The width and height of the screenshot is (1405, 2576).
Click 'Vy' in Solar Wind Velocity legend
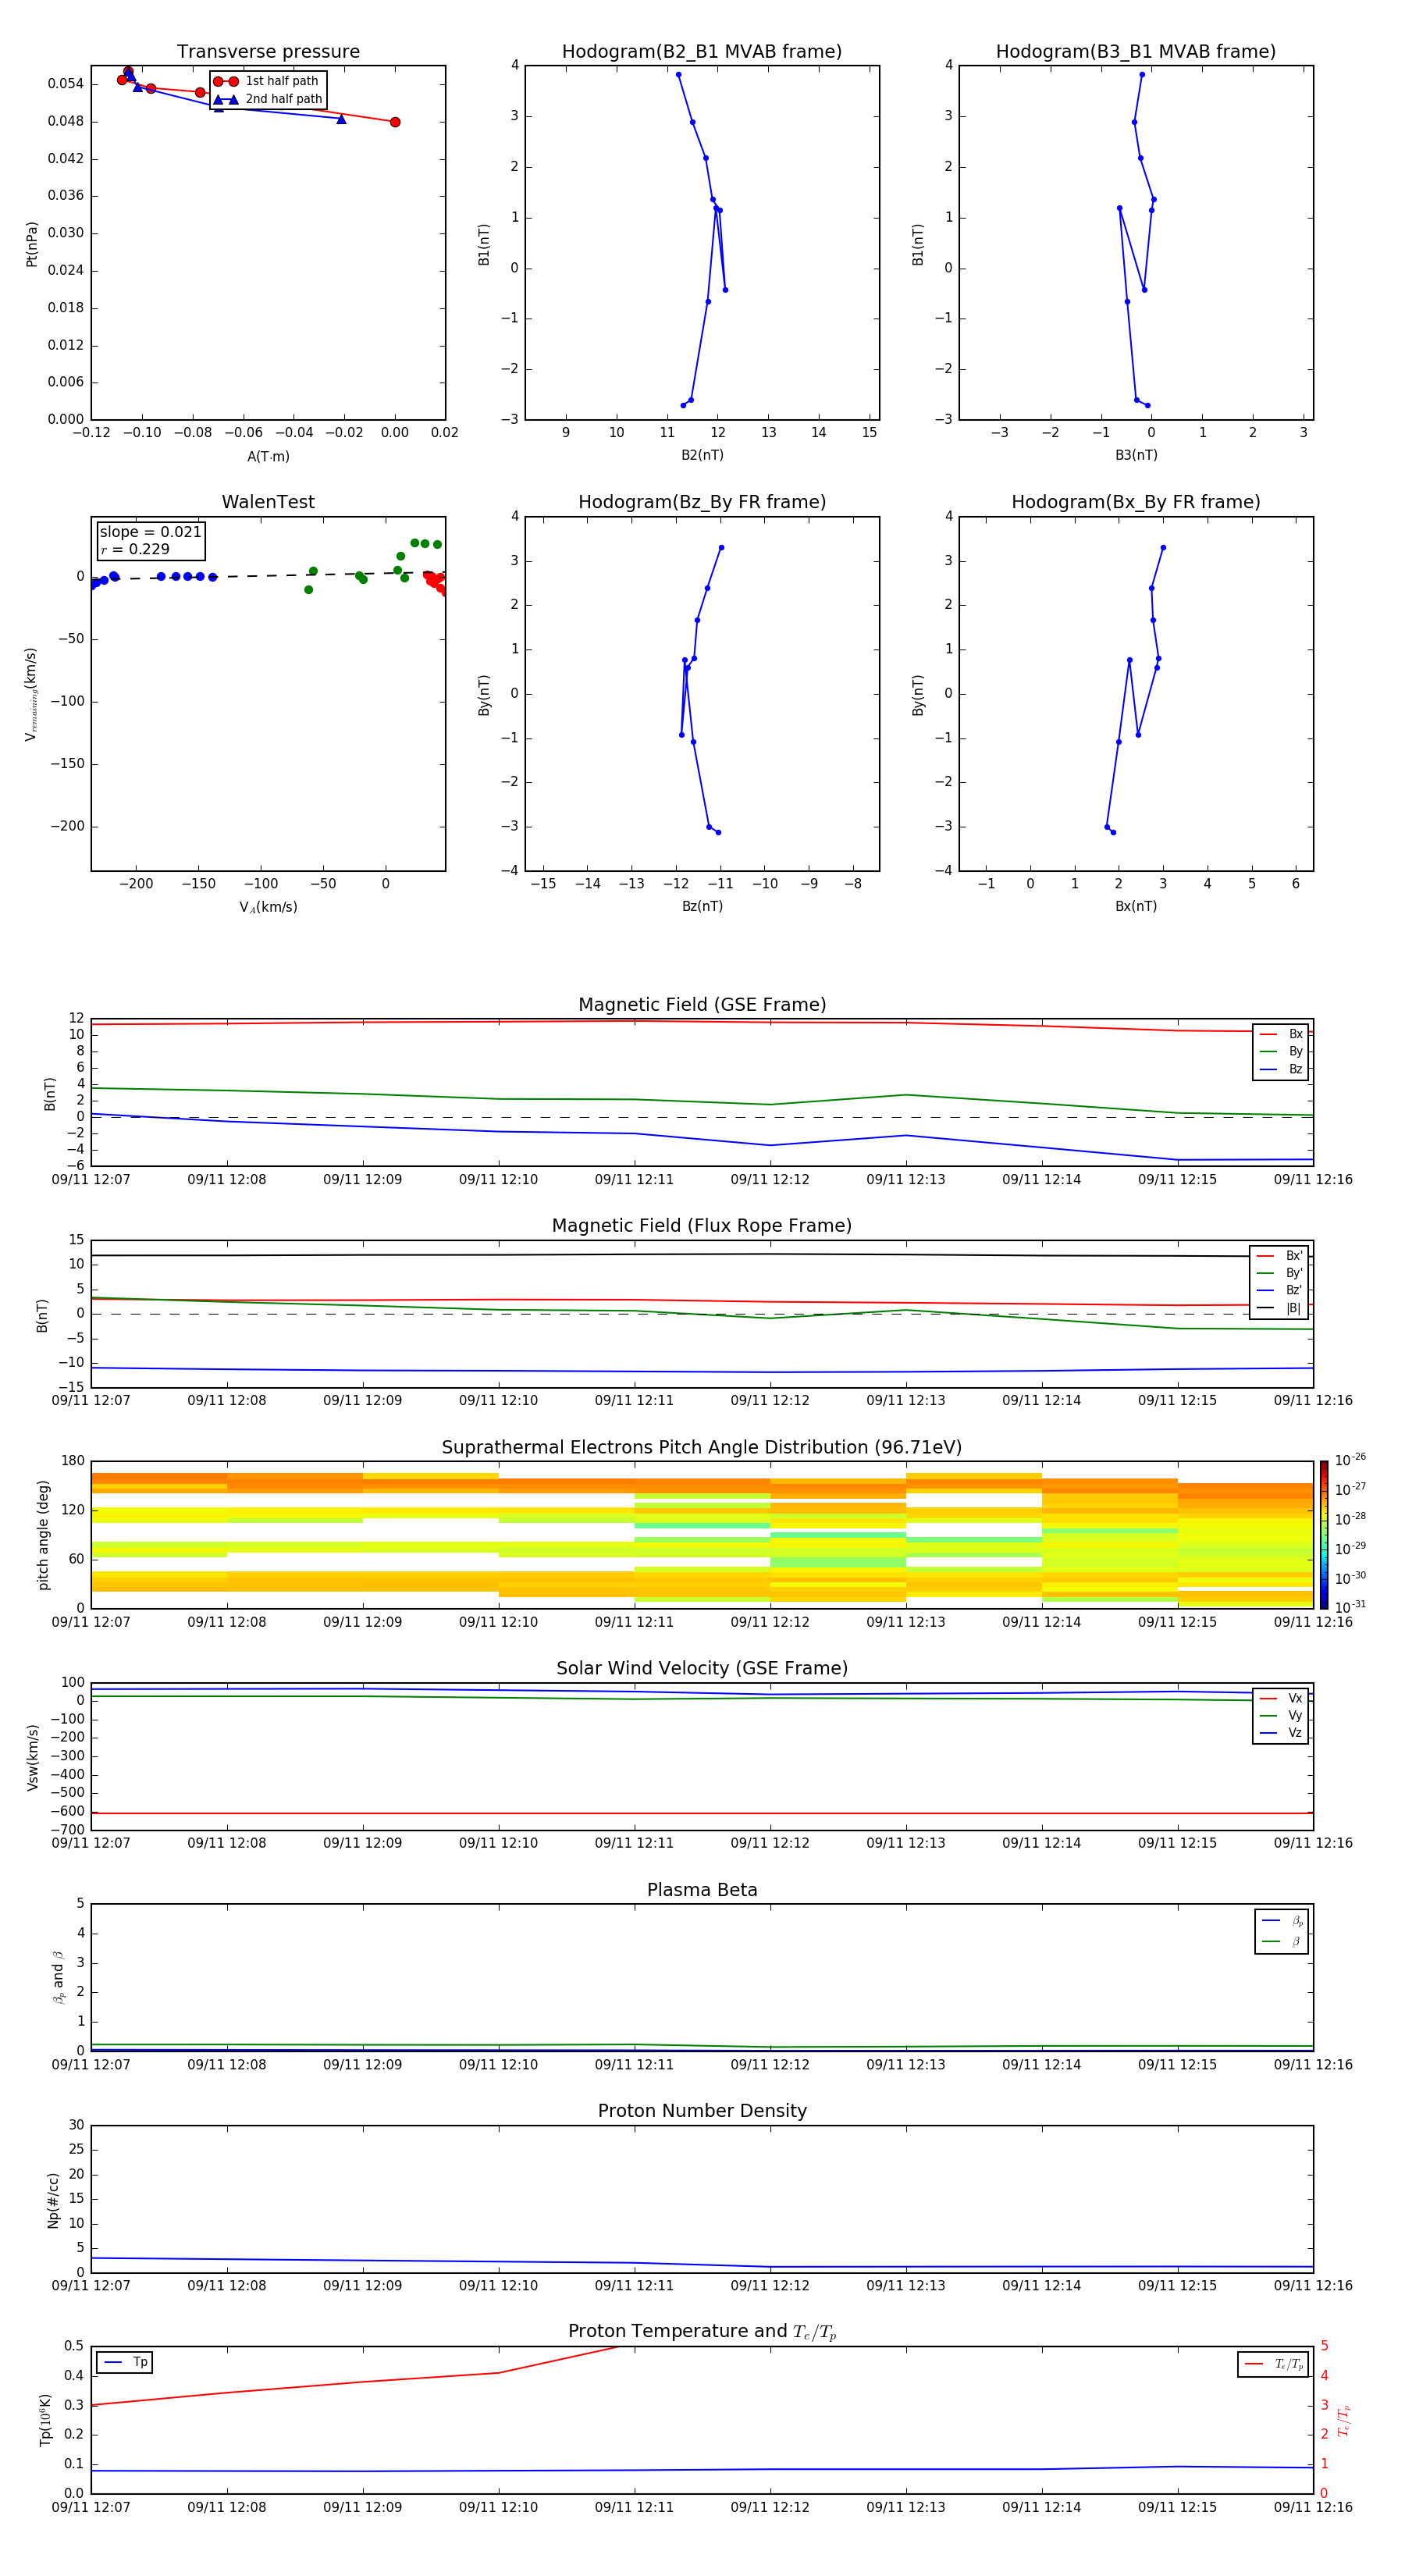tap(1295, 1716)
